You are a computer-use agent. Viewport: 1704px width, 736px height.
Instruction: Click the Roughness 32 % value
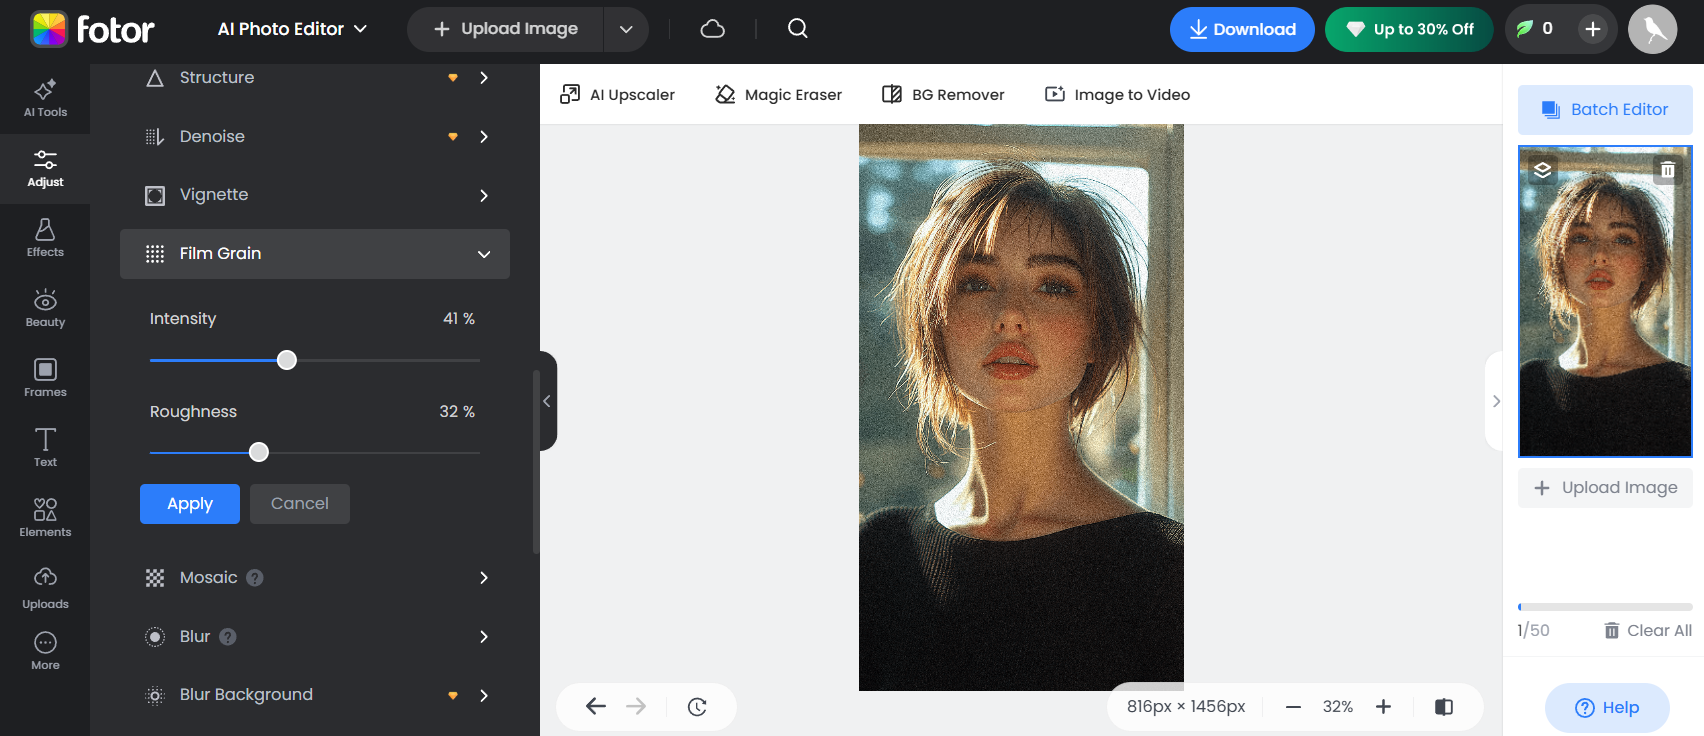(457, 412)
